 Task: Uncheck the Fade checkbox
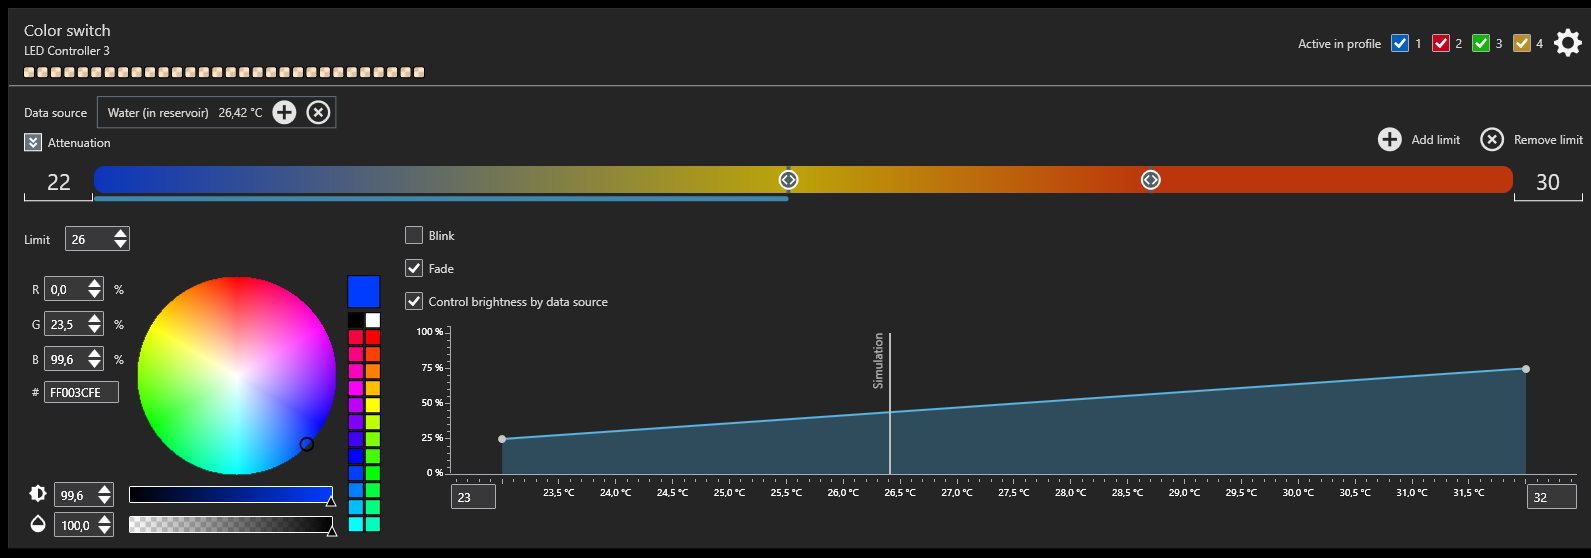point(414,269)
